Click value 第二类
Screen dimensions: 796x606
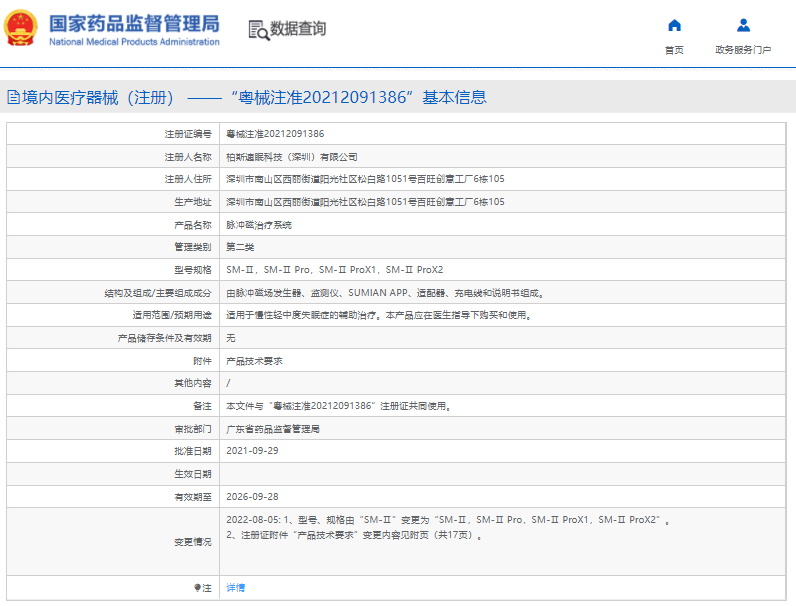click(x=240, y=247)
